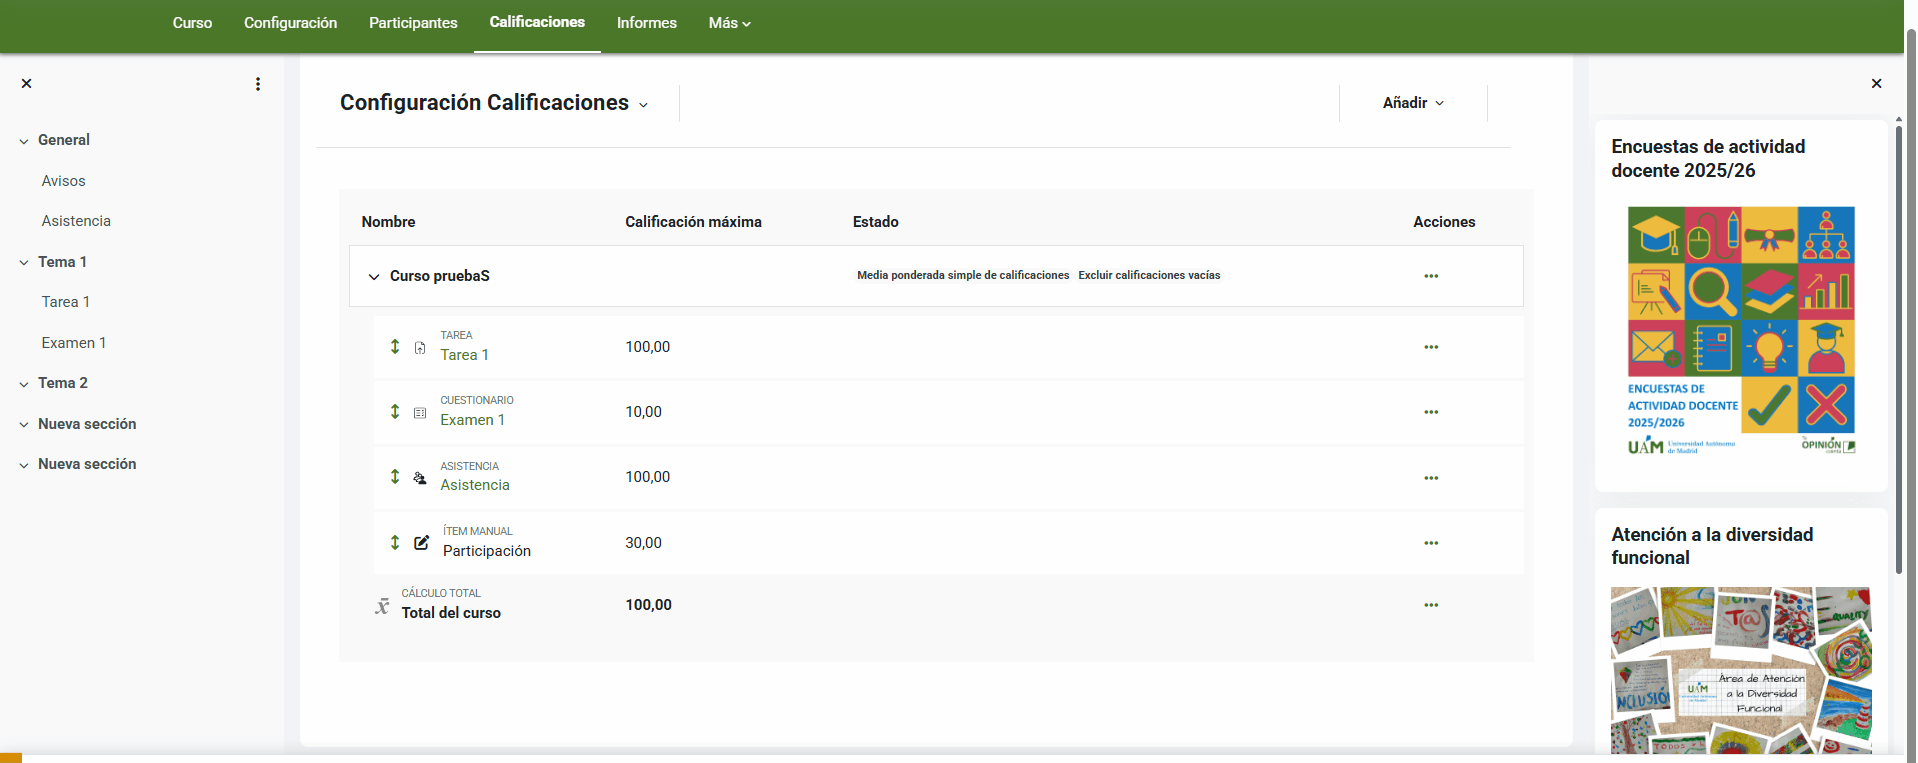Open the Añadir dropdown
This screenshot has height=763, width=1918.
click(1413, 103)
